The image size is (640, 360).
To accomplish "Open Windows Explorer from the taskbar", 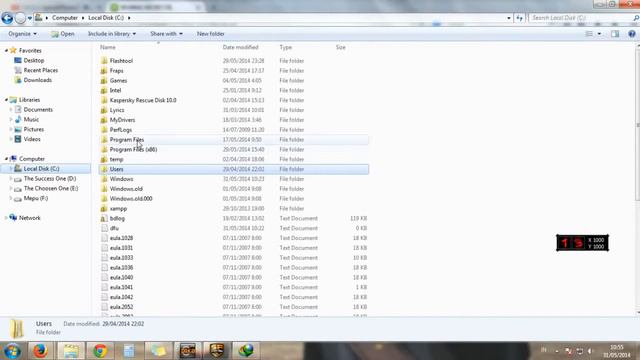I will 71,351.
